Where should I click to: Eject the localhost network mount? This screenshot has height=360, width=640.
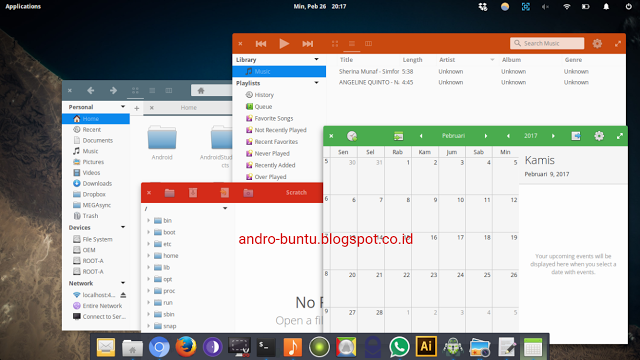pos(123,295)
